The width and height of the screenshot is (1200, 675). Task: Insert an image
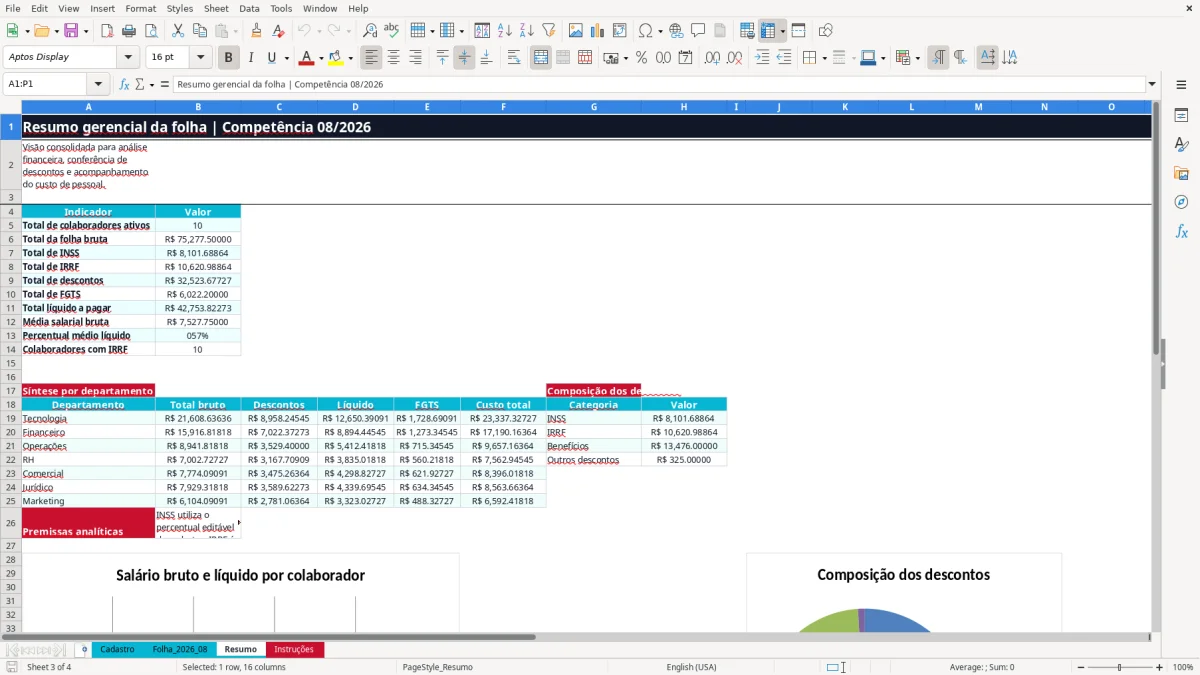click(576, 31)
